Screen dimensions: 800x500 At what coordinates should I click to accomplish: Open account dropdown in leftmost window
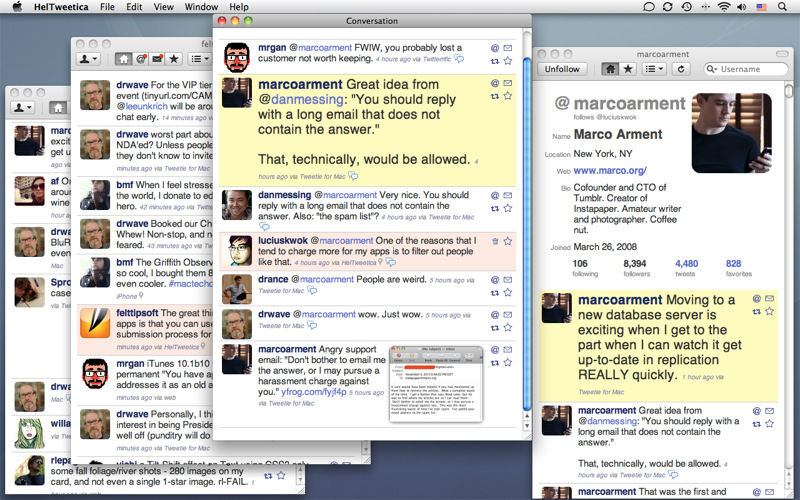[x=22, y=108]
